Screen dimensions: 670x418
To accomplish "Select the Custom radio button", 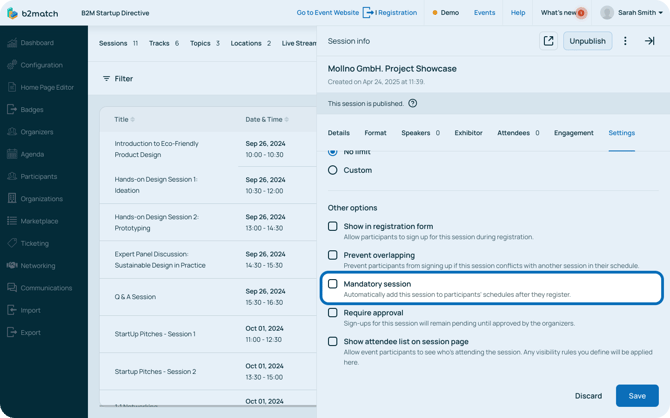I will coord(333,170).
